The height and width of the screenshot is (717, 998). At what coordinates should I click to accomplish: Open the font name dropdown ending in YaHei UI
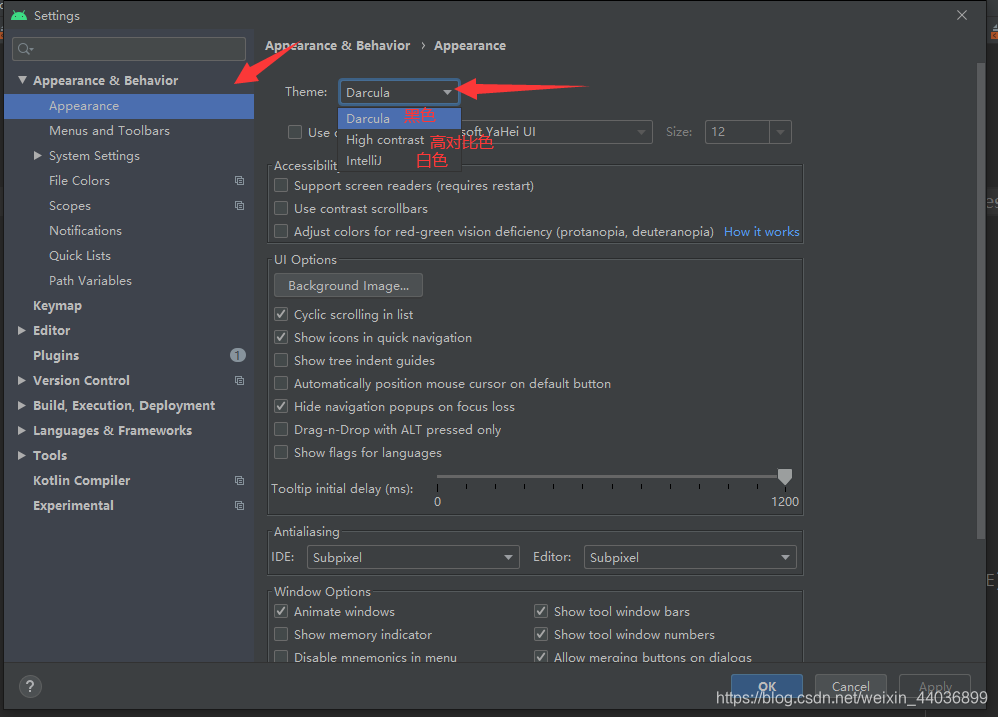(x=557, y=132)
